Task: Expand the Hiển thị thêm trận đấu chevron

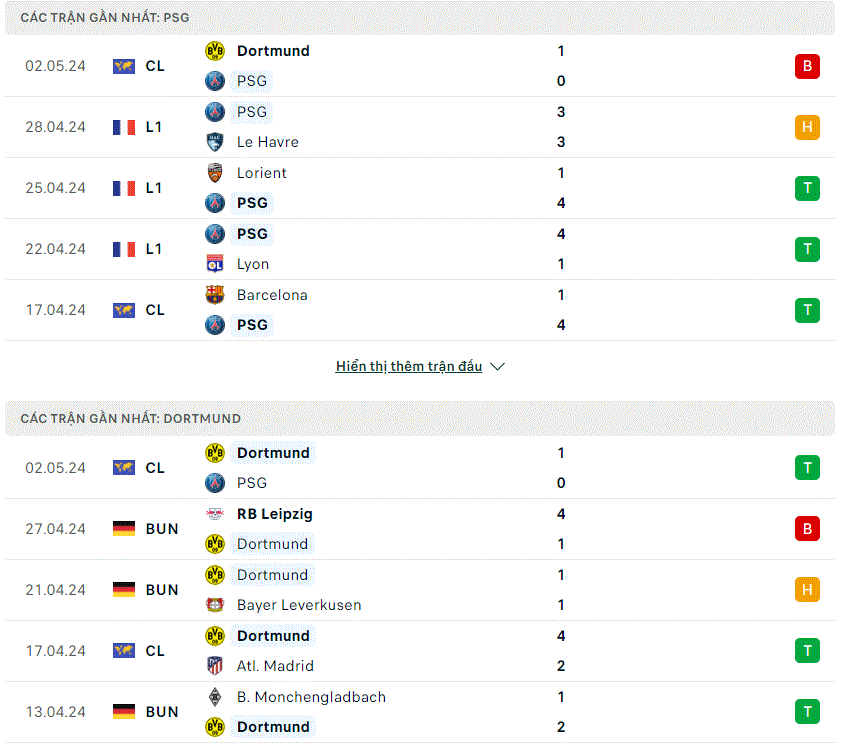Action: point(498,367)
